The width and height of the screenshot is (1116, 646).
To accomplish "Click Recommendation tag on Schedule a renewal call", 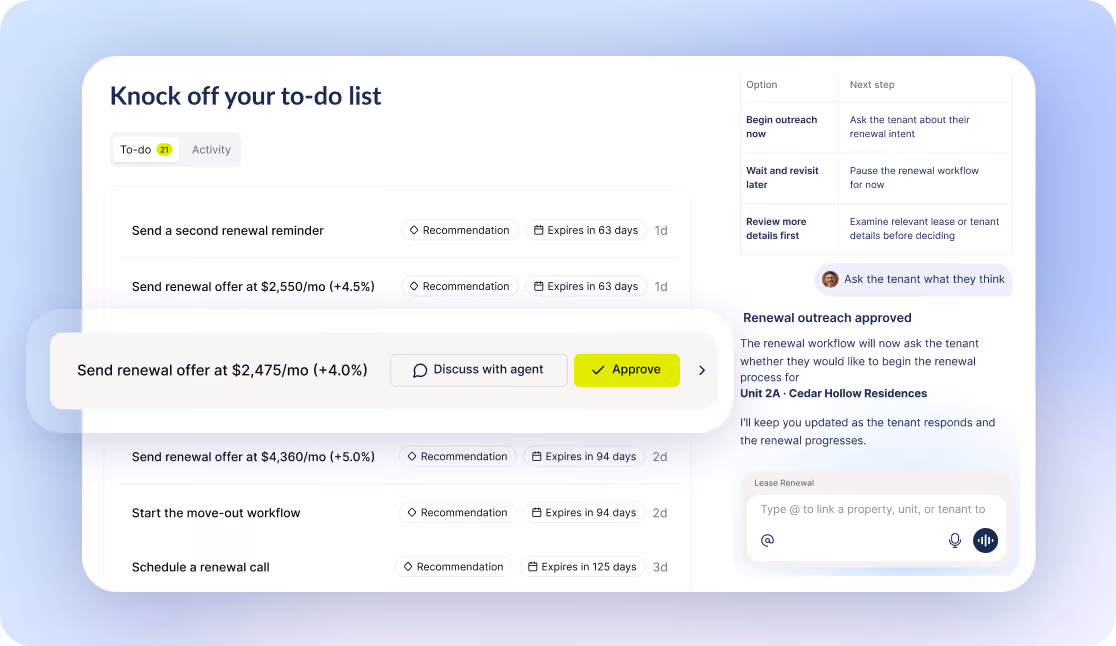I will click(453, 566).
